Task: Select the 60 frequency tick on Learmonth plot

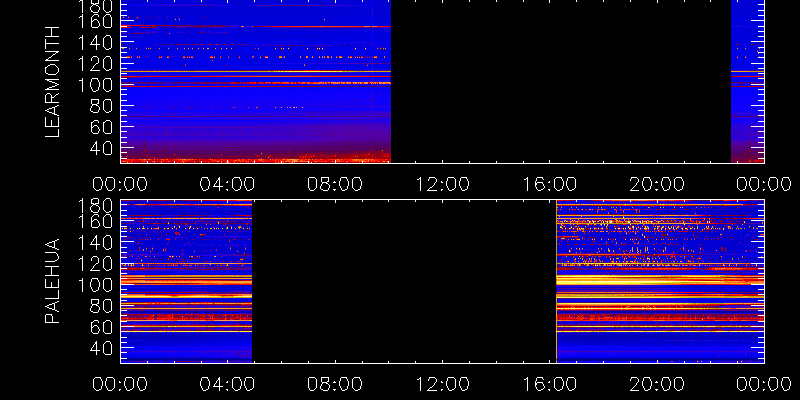Action: 104,127
